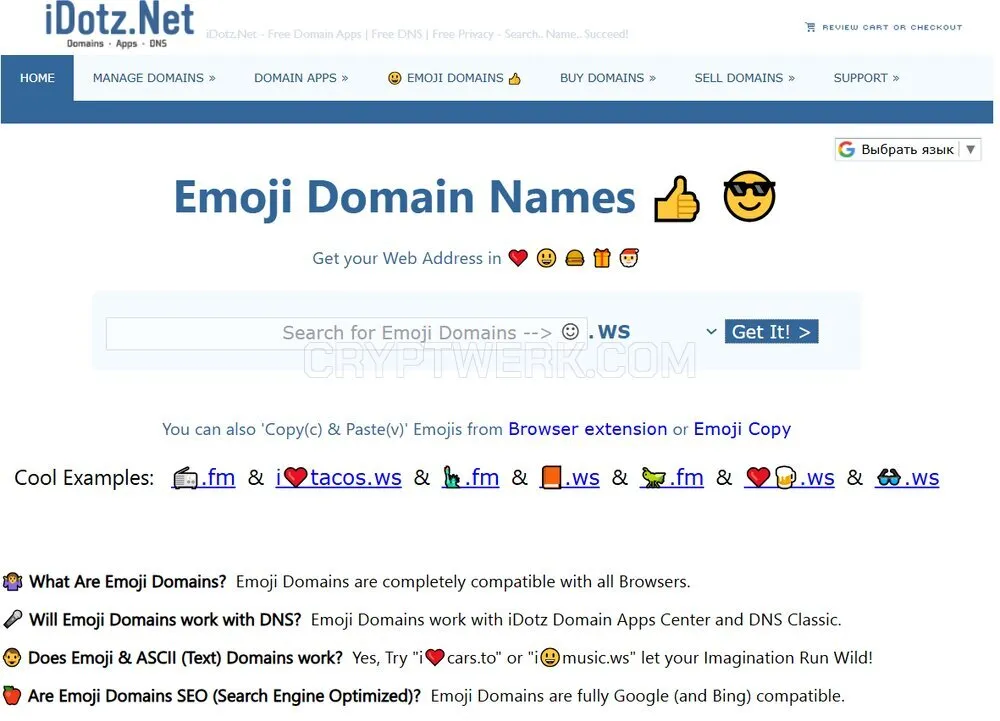Select 'Does Emoji & ASCII (Text) Domains work?' text

185,658
